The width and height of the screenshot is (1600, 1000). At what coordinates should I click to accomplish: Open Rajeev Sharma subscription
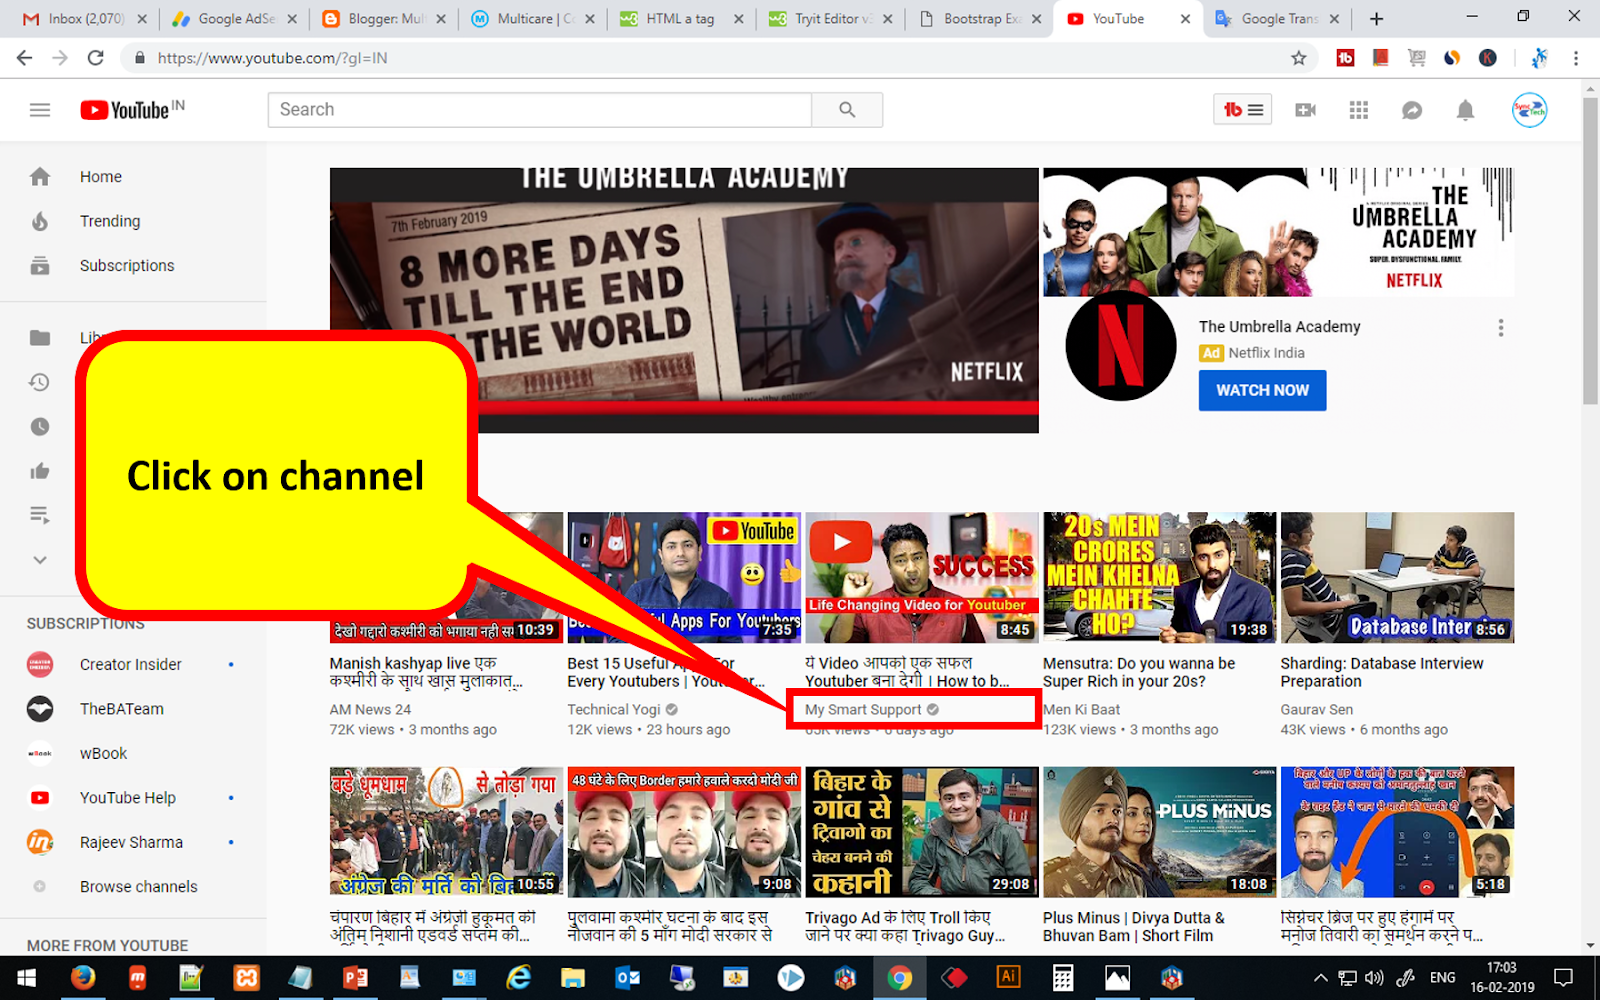coord(133,842)
